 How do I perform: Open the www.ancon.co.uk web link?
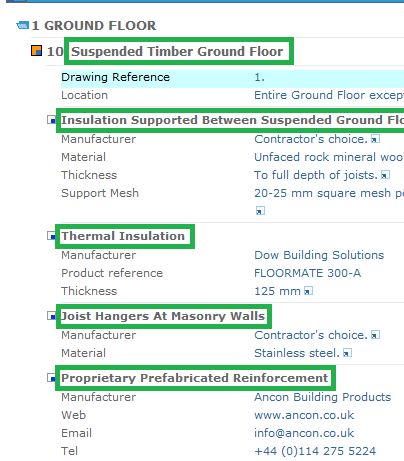pyautogui.click(x=304, y=415)
